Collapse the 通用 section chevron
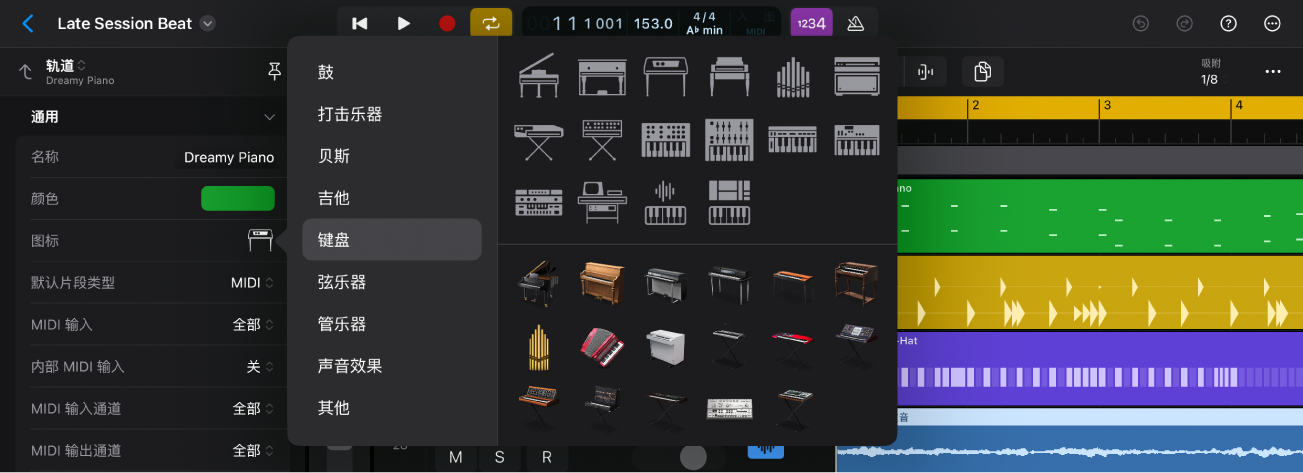Image resolution: width=1303 pixels, height=473 pixels. point(269,117)
